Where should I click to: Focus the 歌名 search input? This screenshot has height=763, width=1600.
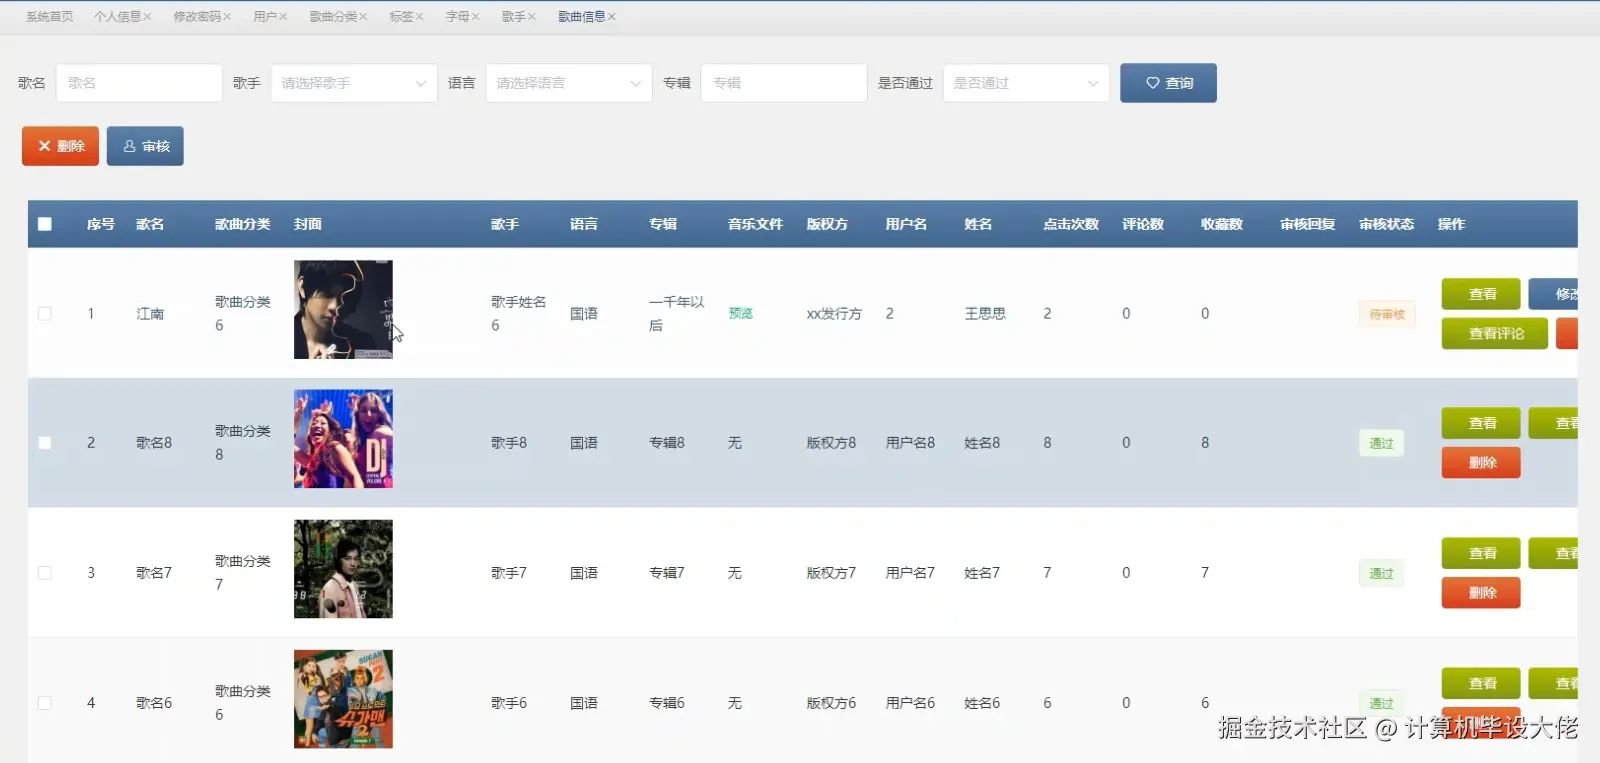(x=139, y=83)
